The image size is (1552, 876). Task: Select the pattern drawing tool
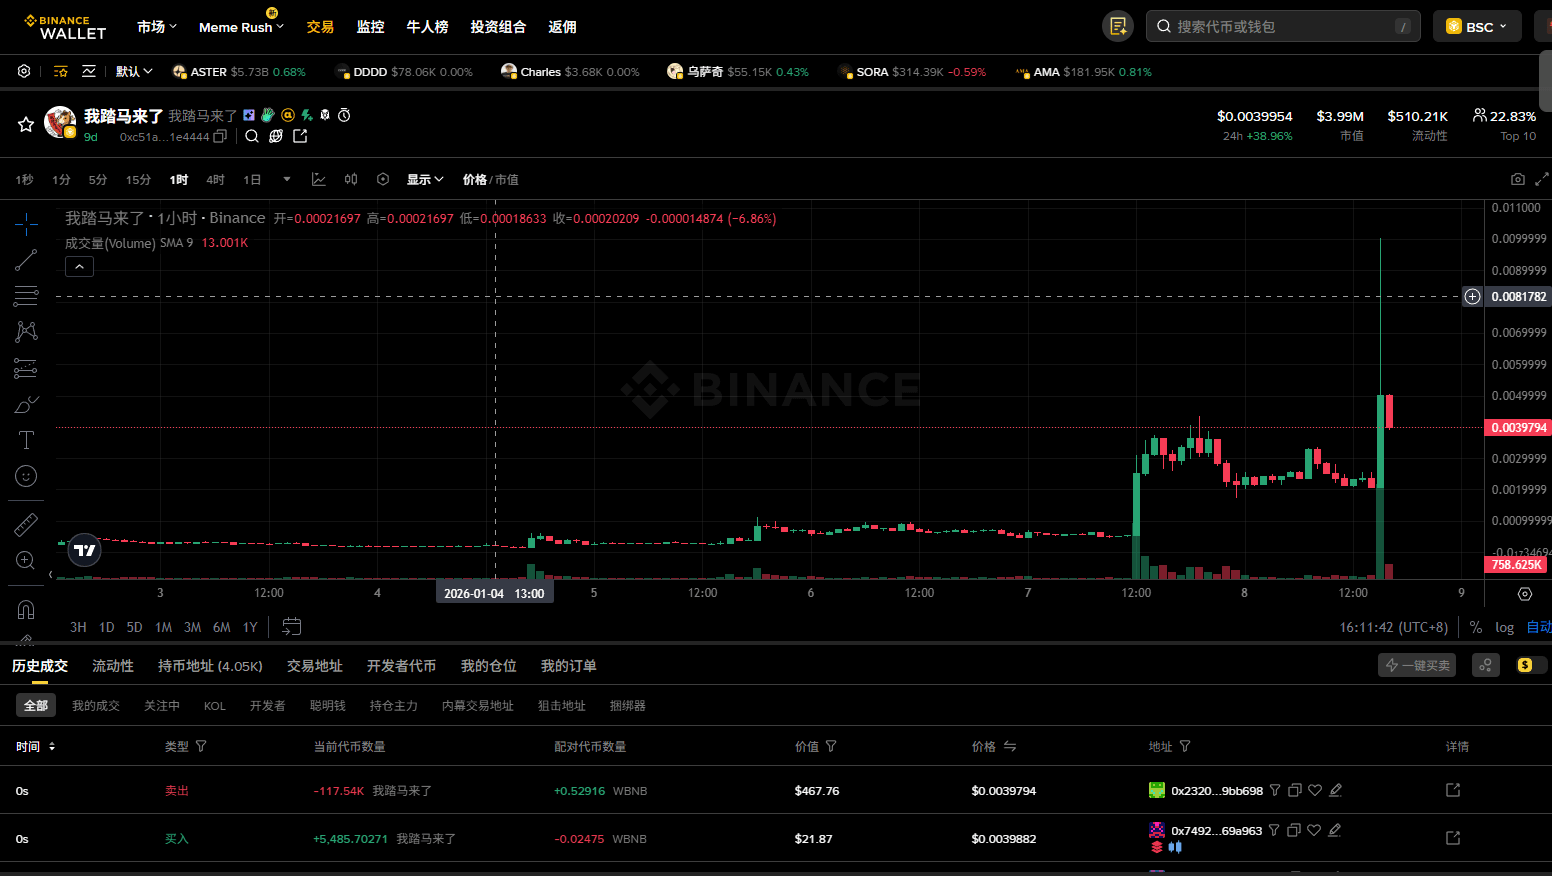coord(26,332)
